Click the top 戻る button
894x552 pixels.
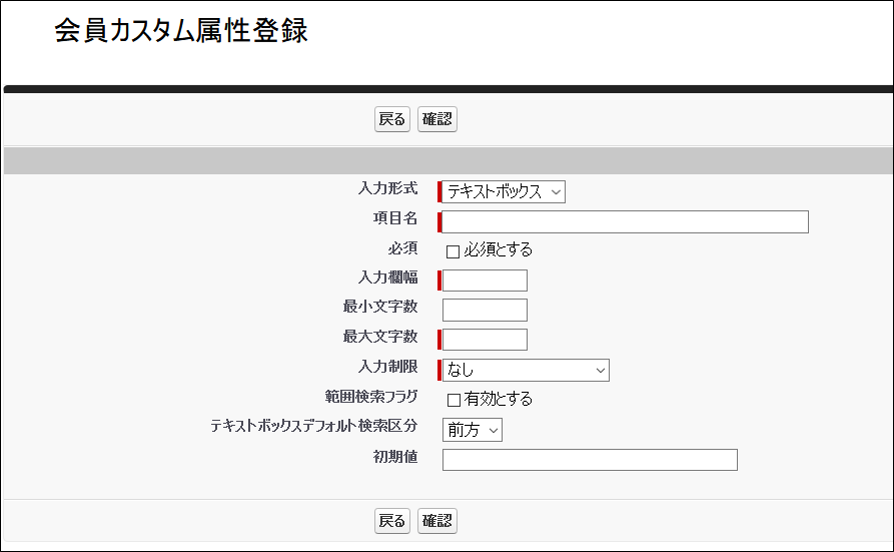(392, 120)
